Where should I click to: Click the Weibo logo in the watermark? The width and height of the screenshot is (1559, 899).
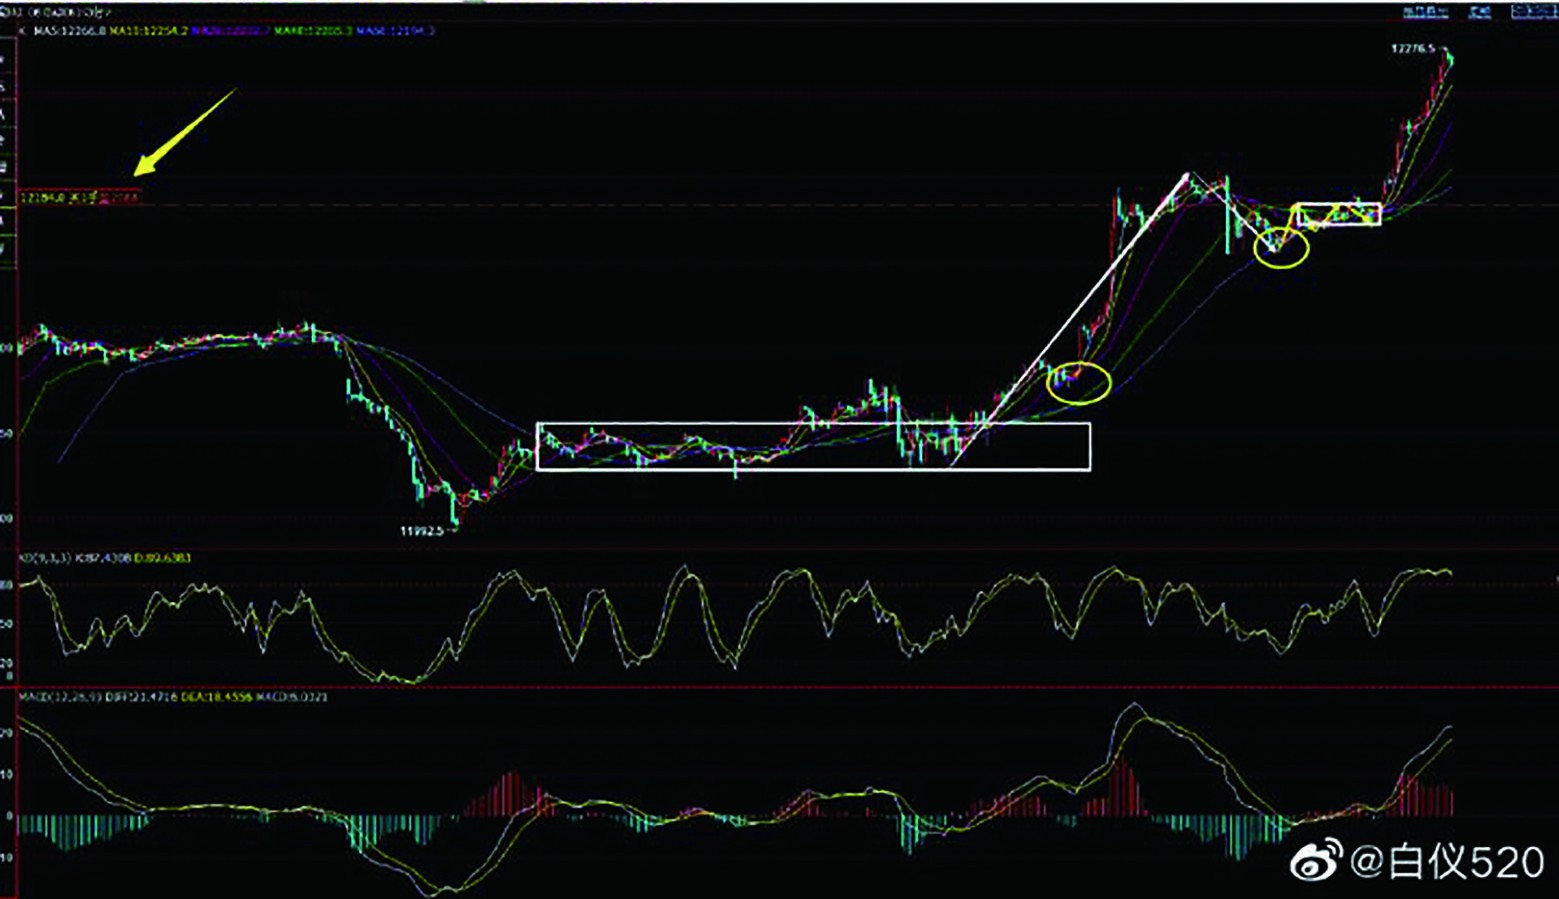click(1317, 862)
